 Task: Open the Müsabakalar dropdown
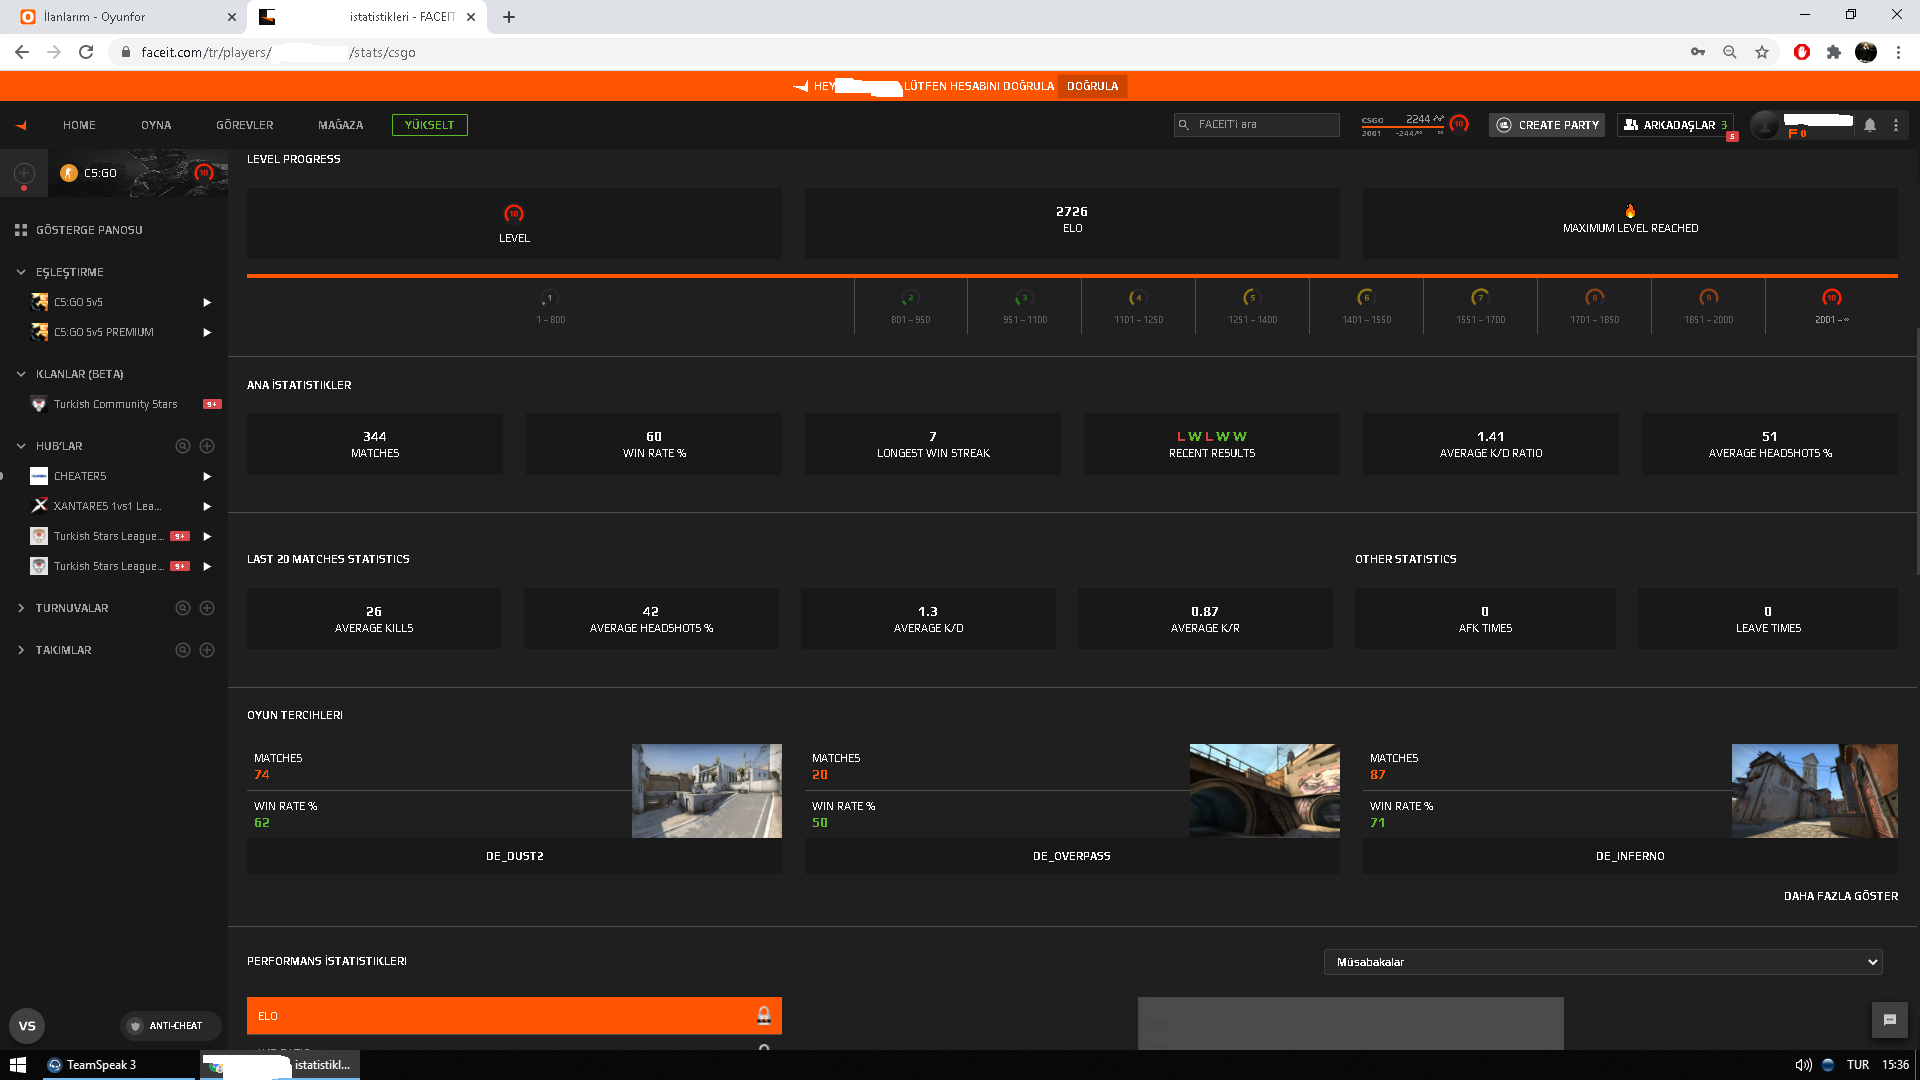coord(1603,962)
